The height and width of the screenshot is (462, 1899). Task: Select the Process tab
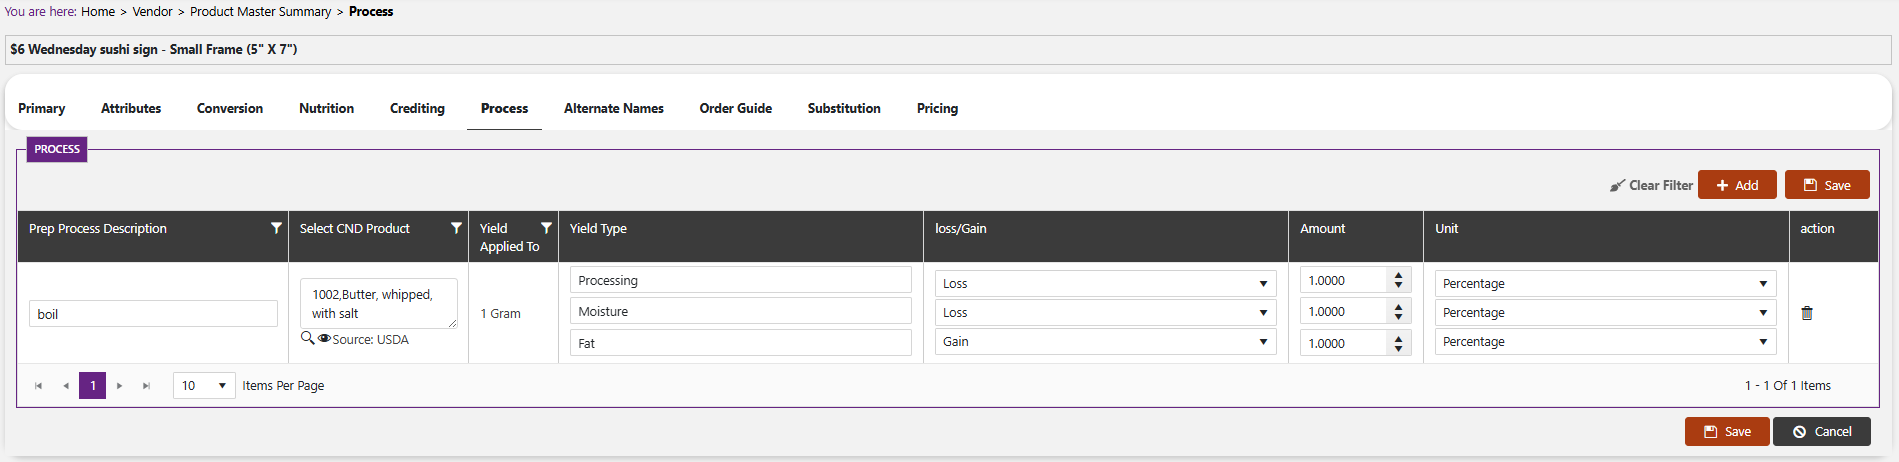click(x=504, y=108)
